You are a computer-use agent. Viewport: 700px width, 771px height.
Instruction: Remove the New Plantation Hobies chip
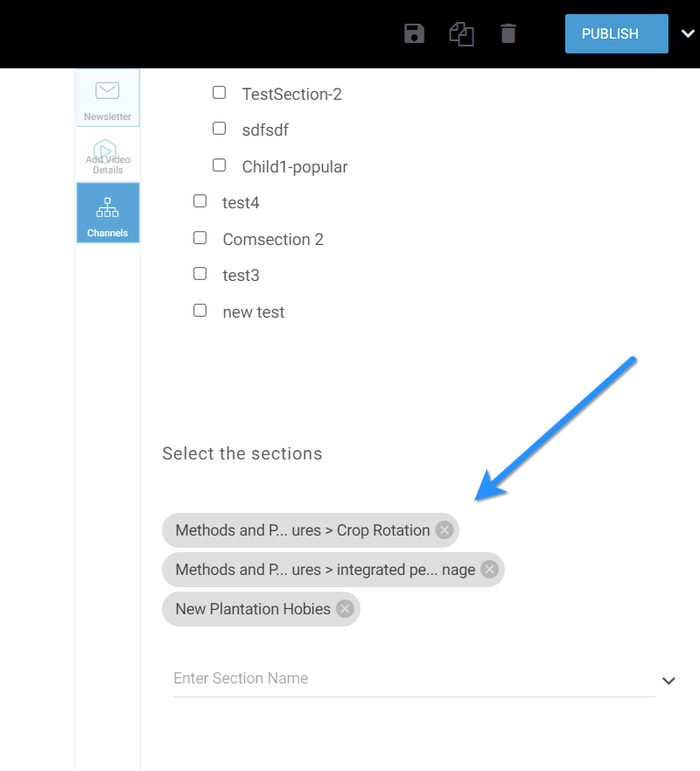[345, 608]
